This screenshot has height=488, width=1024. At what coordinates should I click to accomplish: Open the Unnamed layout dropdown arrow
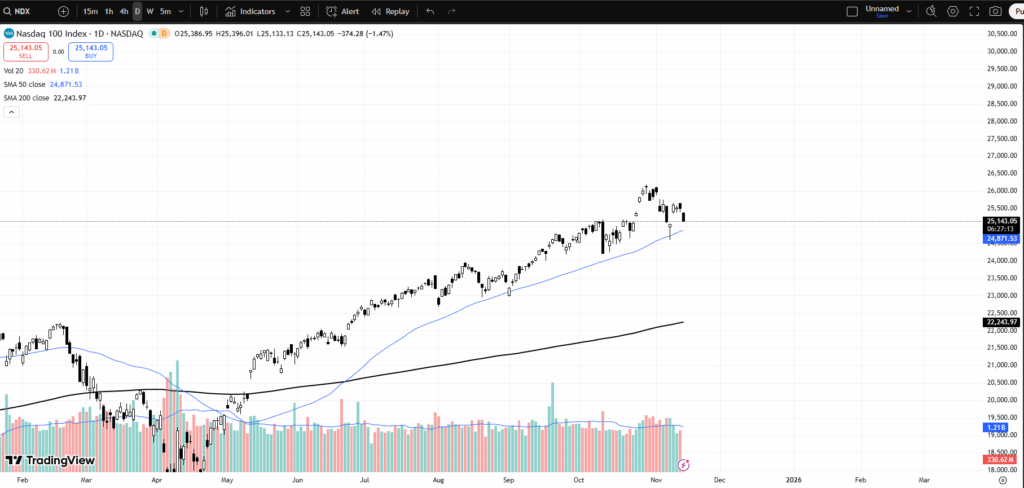point(908,11)
